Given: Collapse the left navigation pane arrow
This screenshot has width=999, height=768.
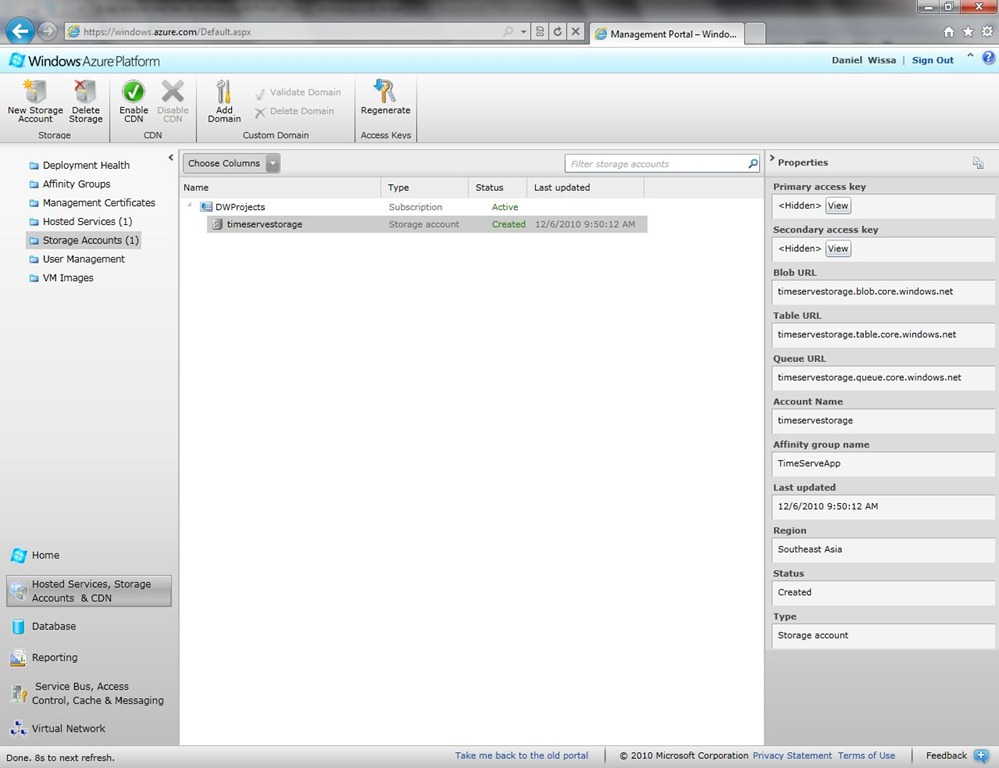Looking at the screenshot, I should click(x=171, y=158).
